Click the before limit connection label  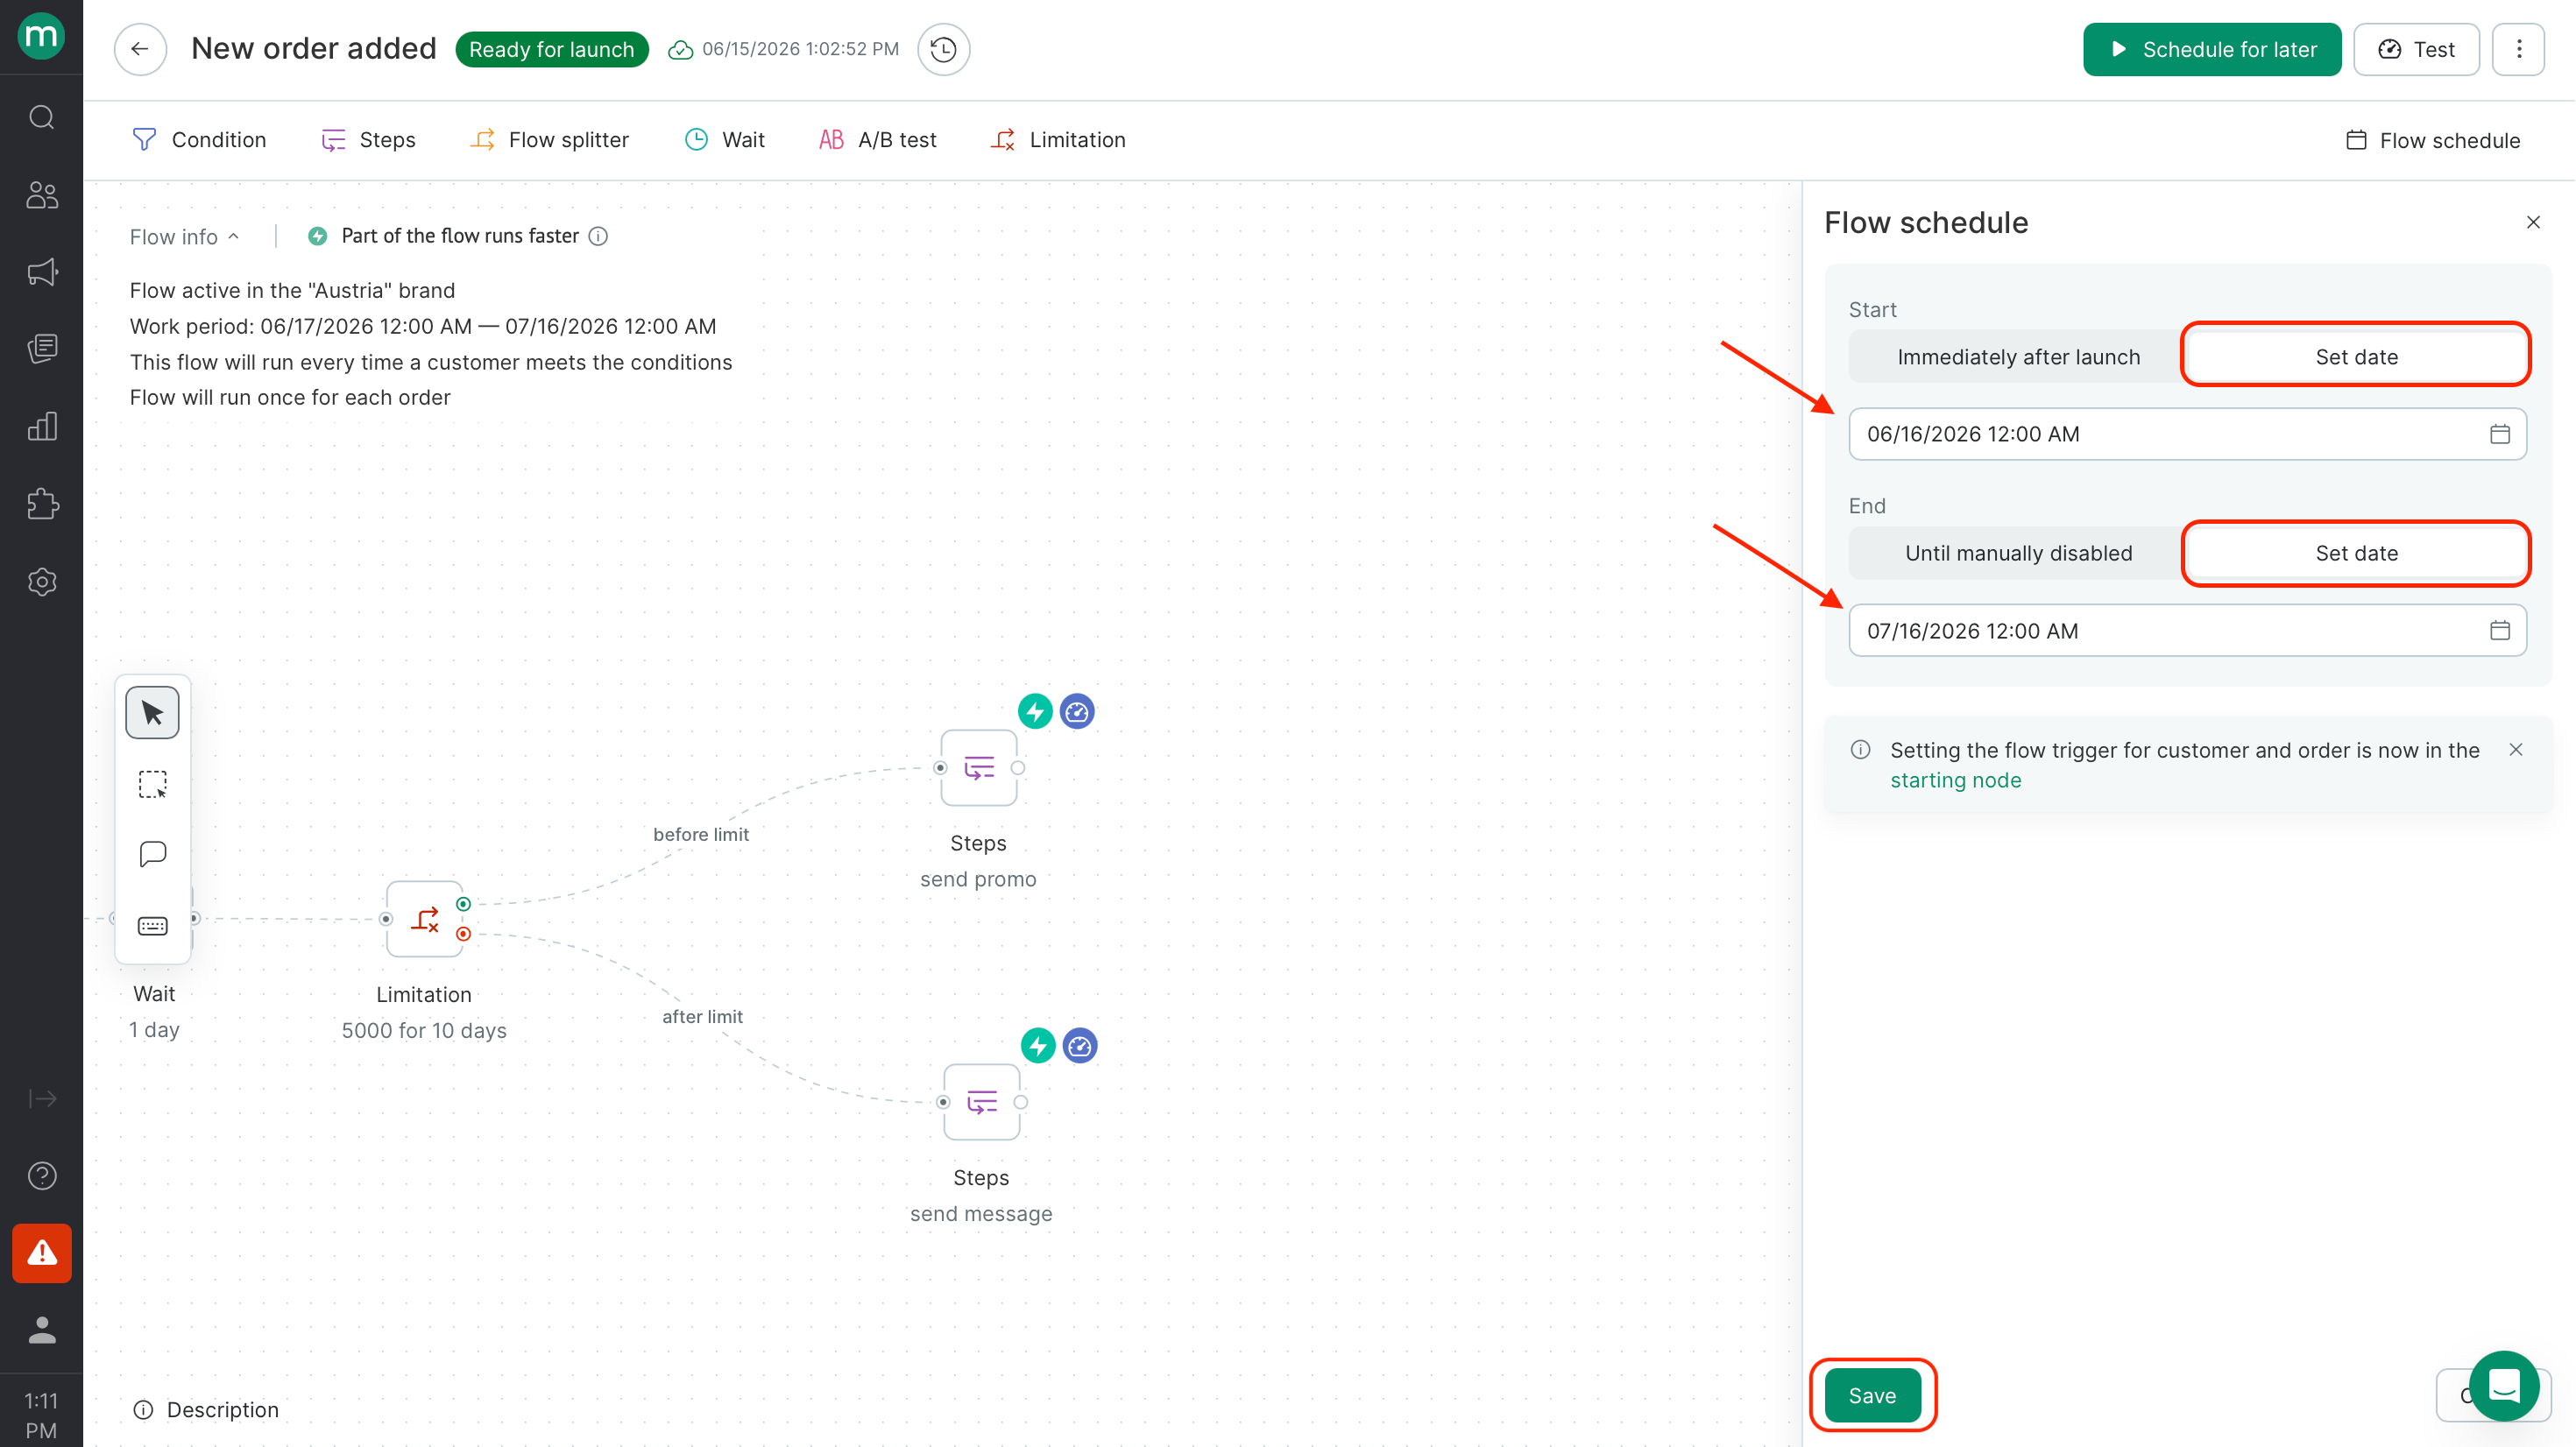[x=701, y=835]
